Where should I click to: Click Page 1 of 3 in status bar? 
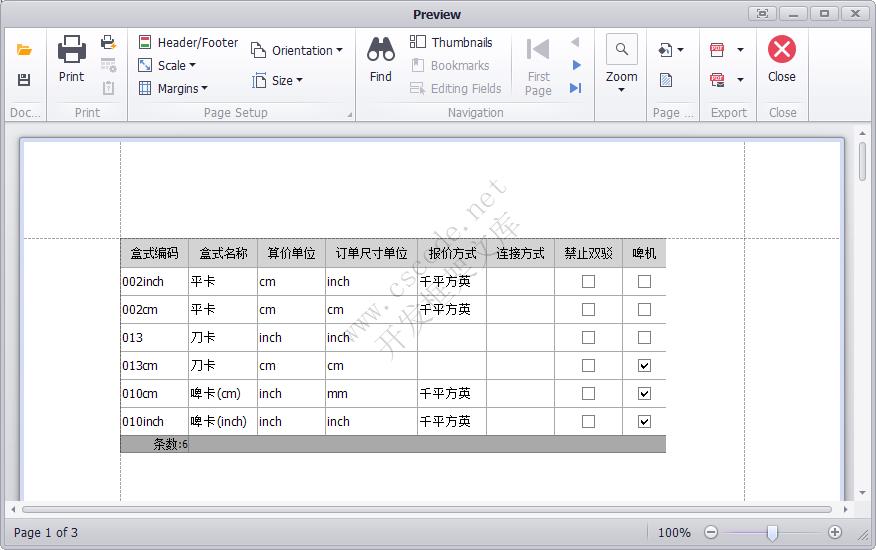tap(46, 533)
